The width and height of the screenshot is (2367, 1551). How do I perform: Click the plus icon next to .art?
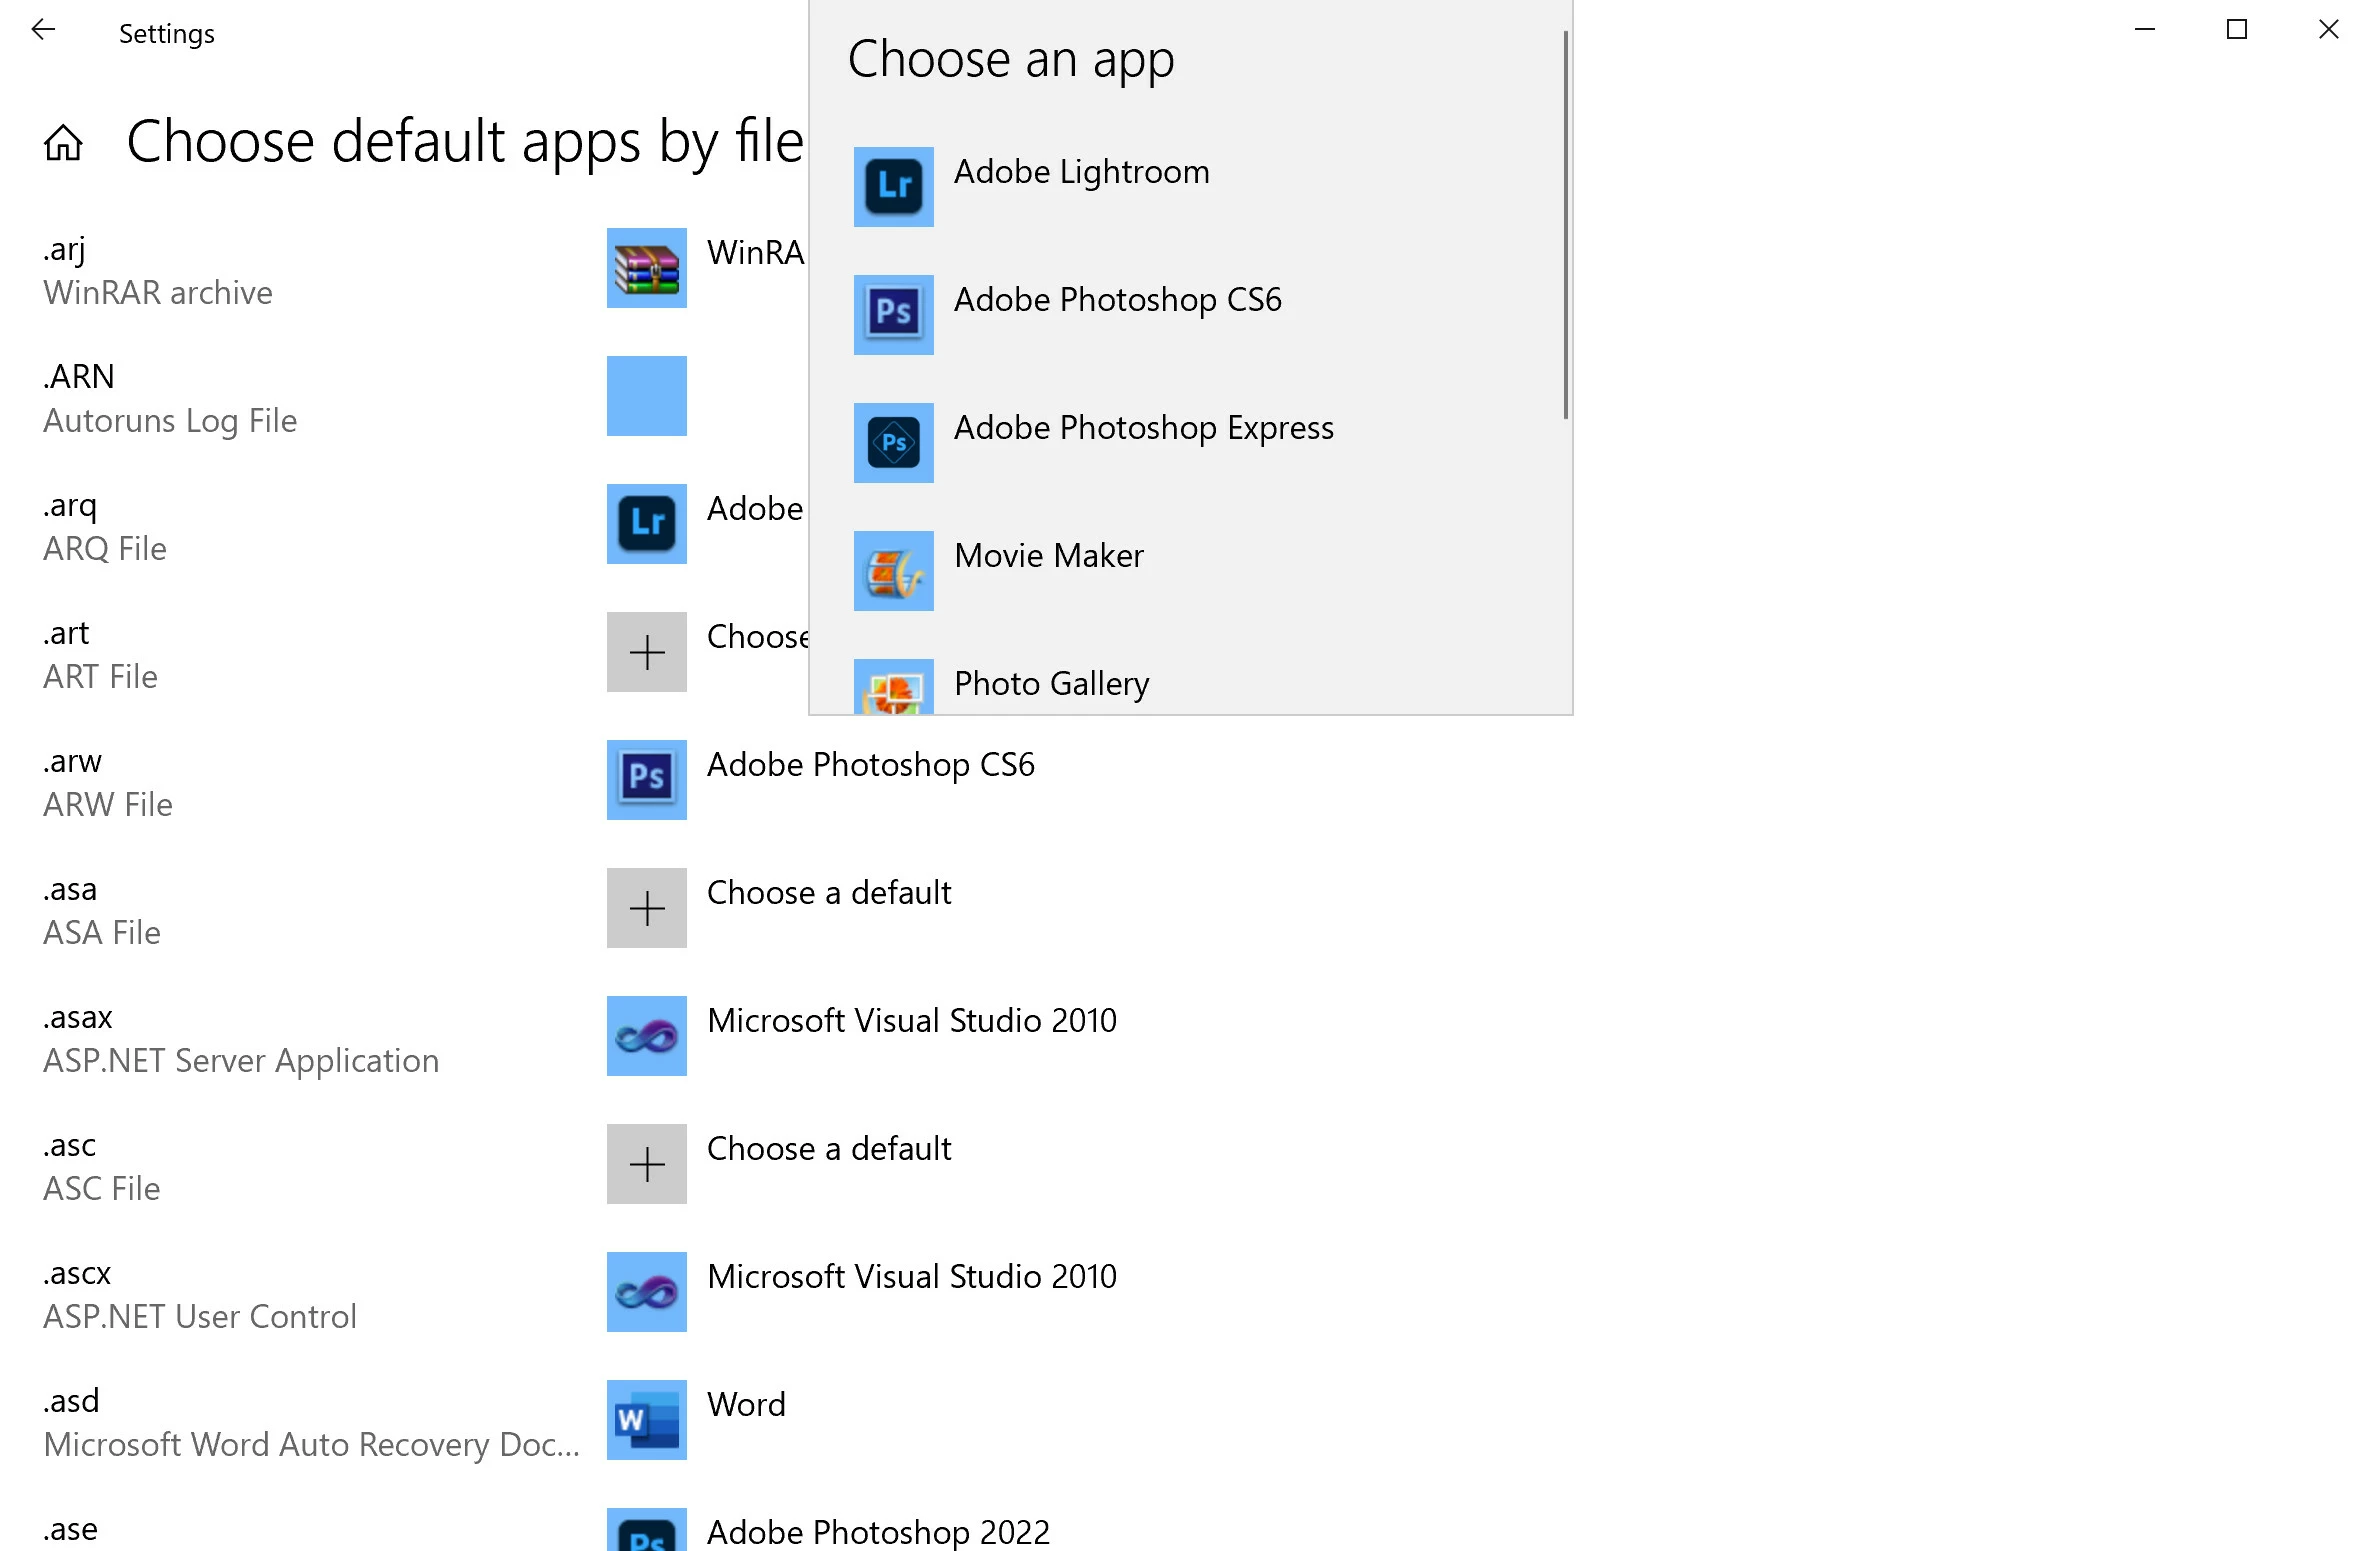tap(646, 652)
